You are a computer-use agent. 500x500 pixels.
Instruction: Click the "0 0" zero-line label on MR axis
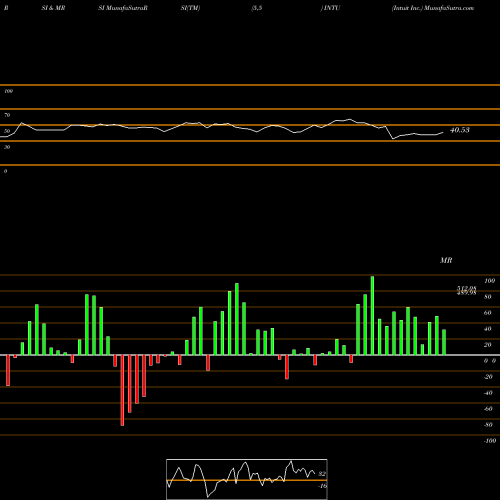490,361
